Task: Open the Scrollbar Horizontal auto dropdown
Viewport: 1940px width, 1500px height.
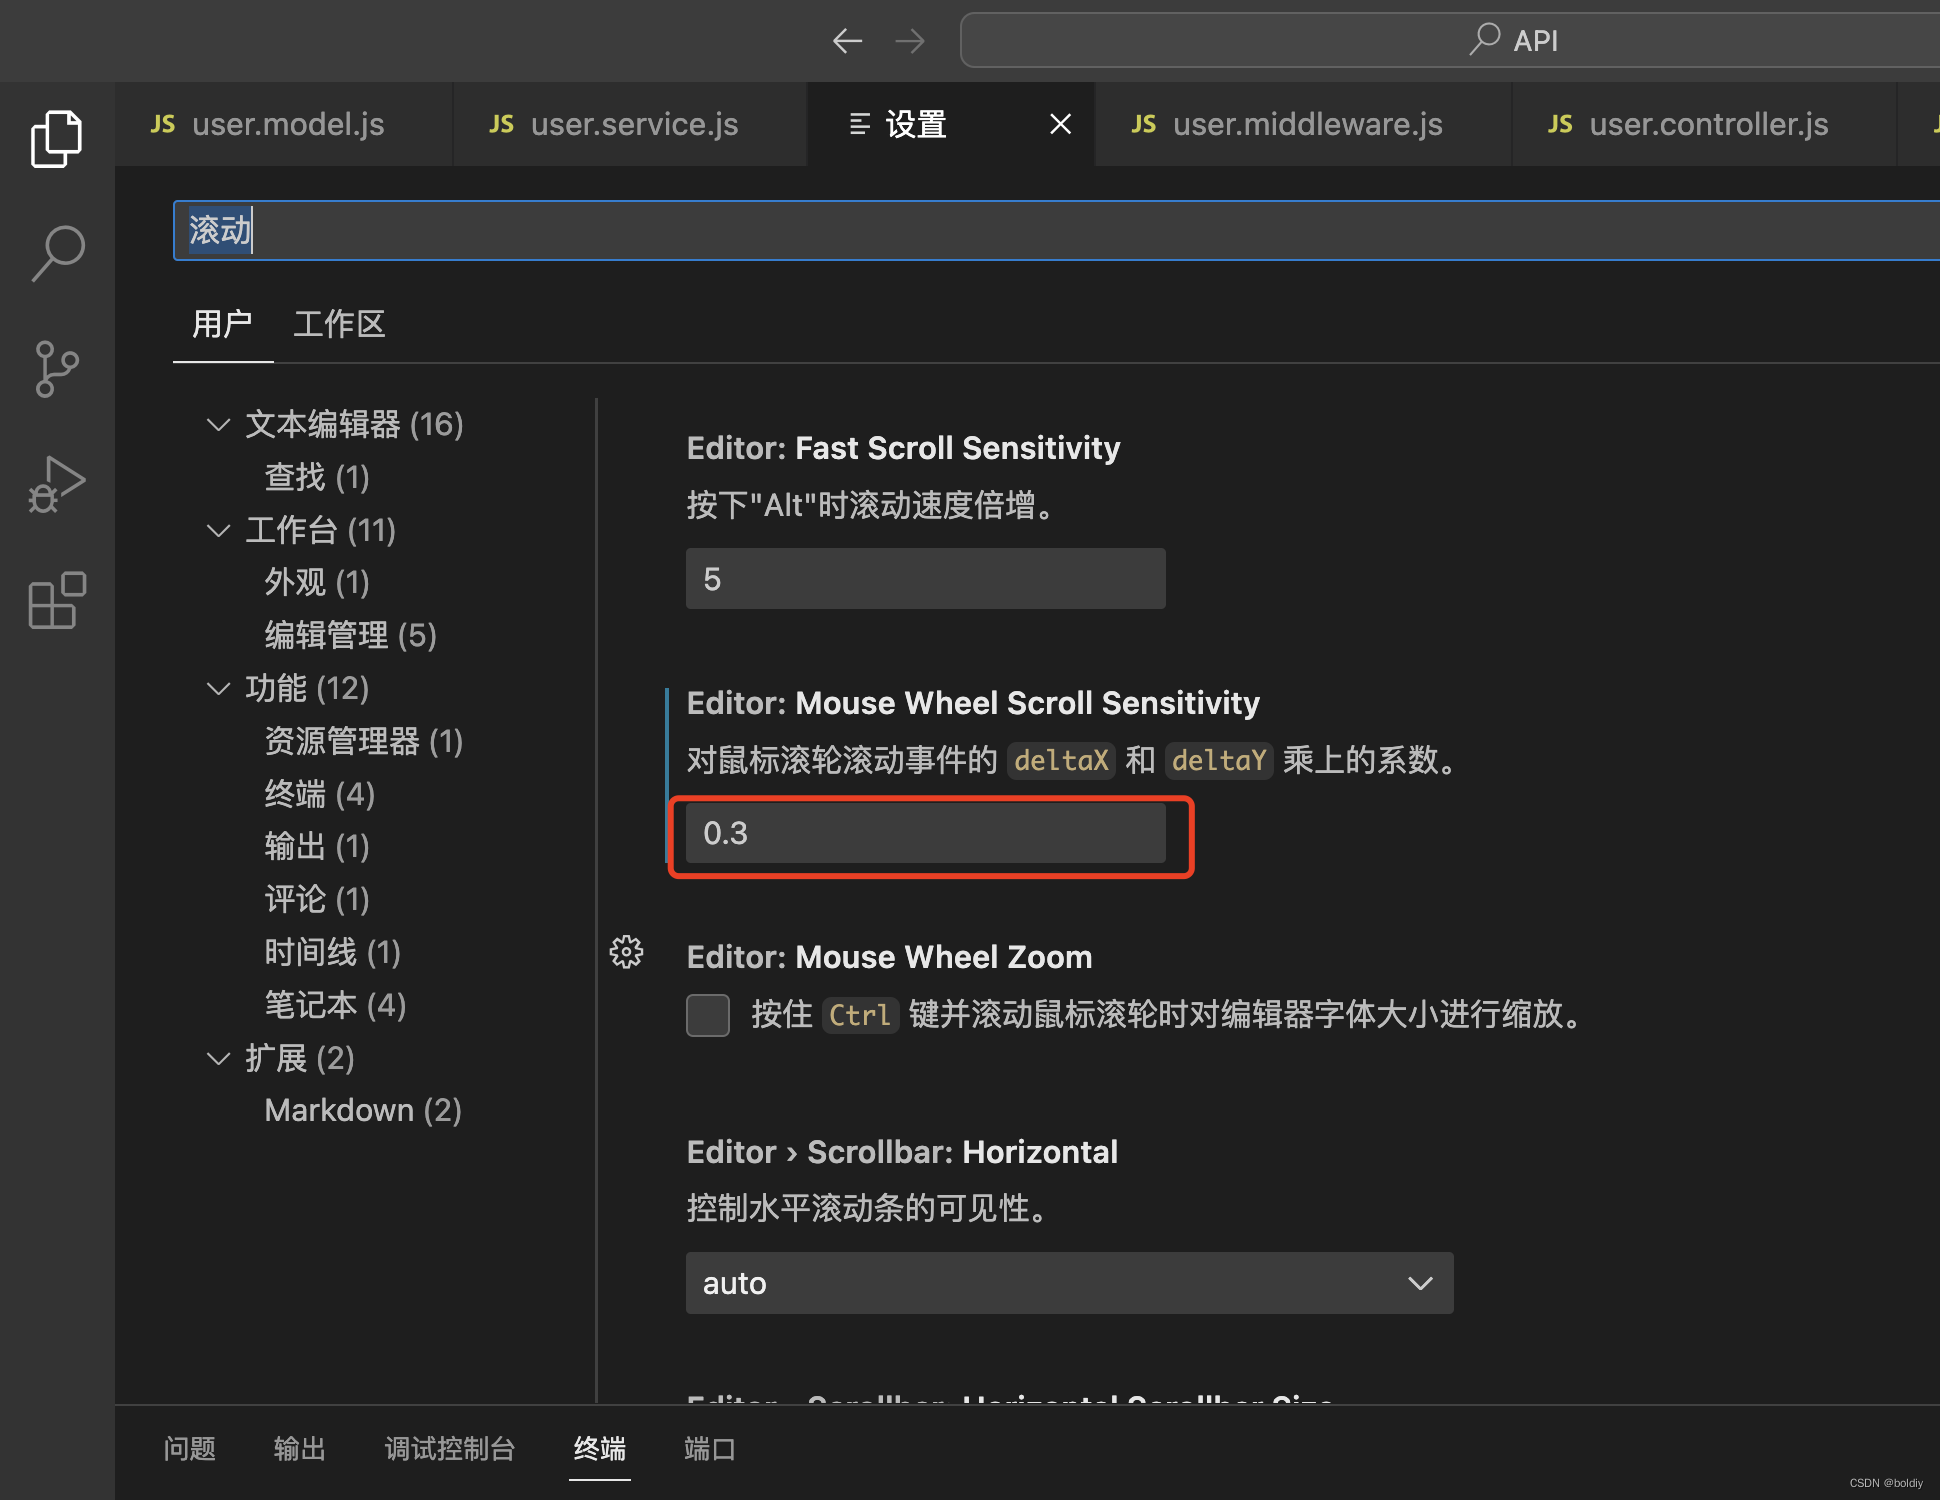Action: point(1069,1283)
